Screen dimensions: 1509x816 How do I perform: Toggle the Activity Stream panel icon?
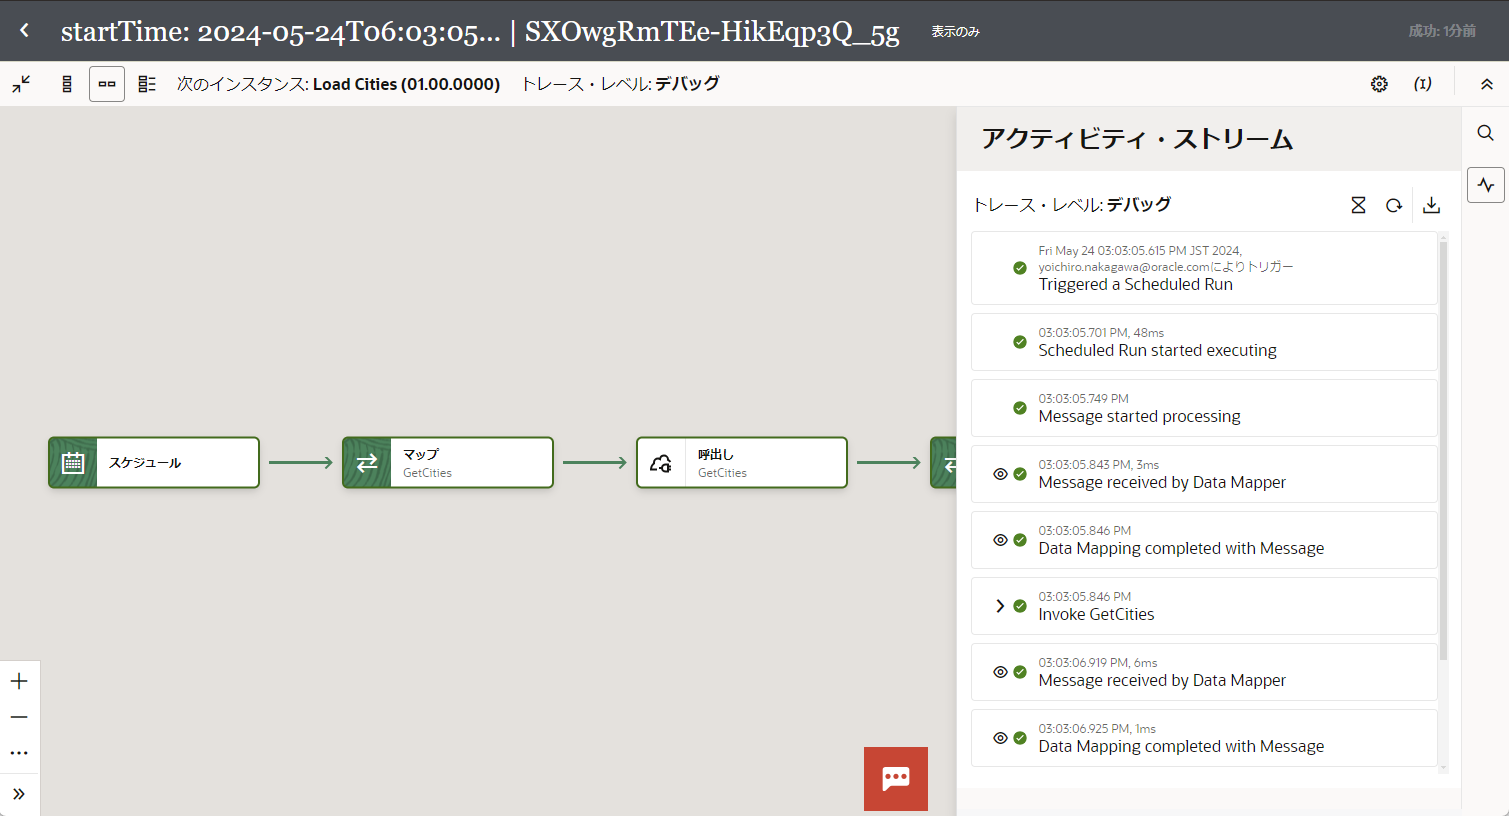[x=1485, y=185]
